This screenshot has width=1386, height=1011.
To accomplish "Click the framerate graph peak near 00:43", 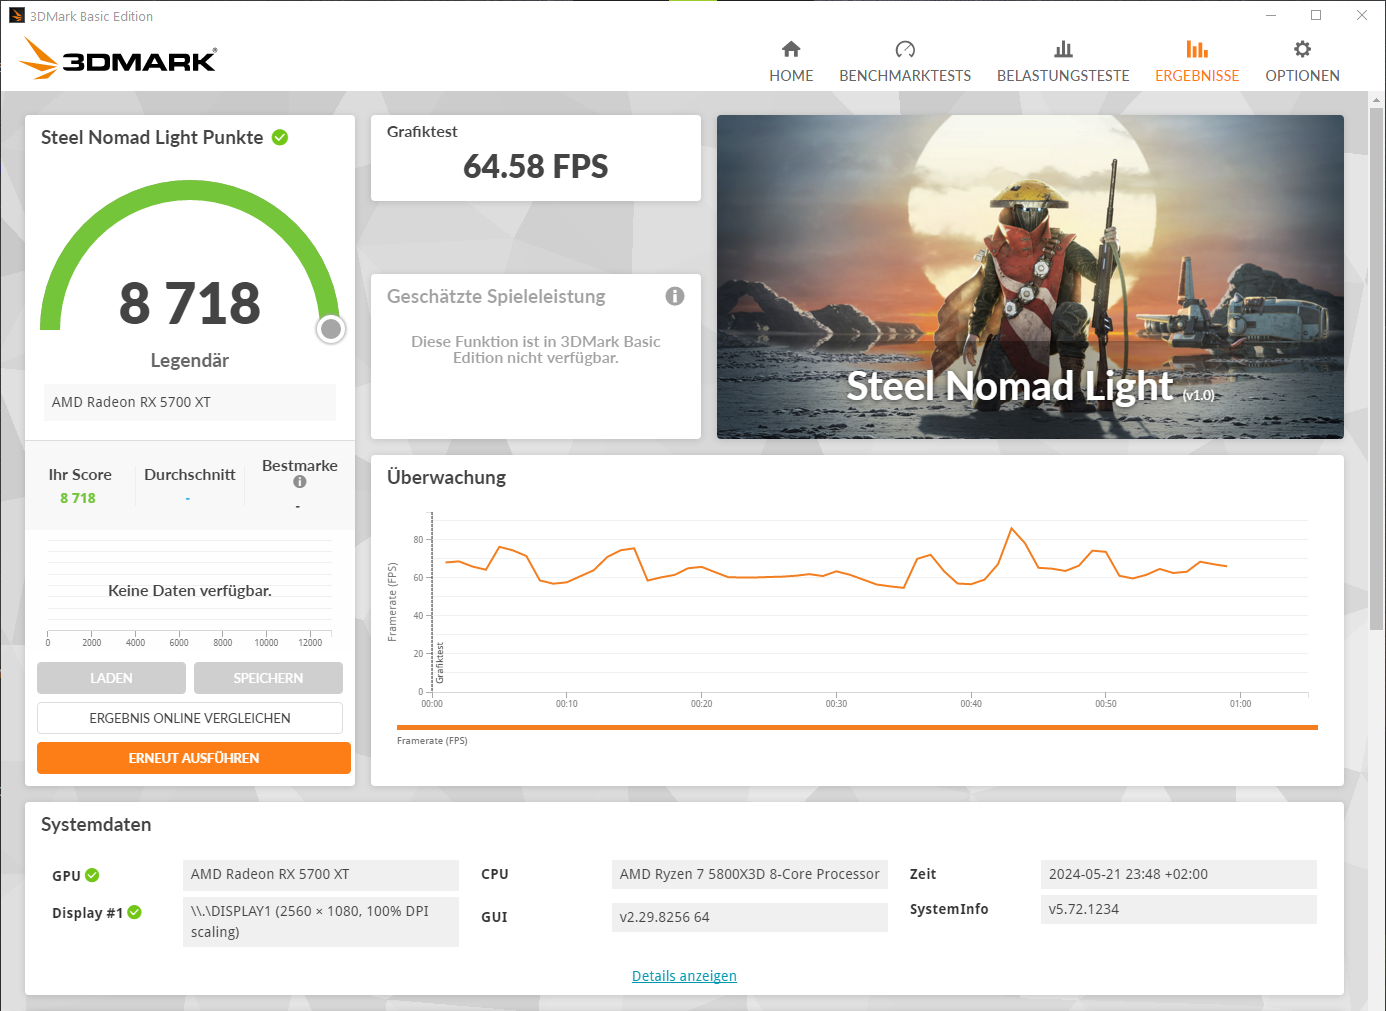I will pyautogui.click(x=1012, y=528).
